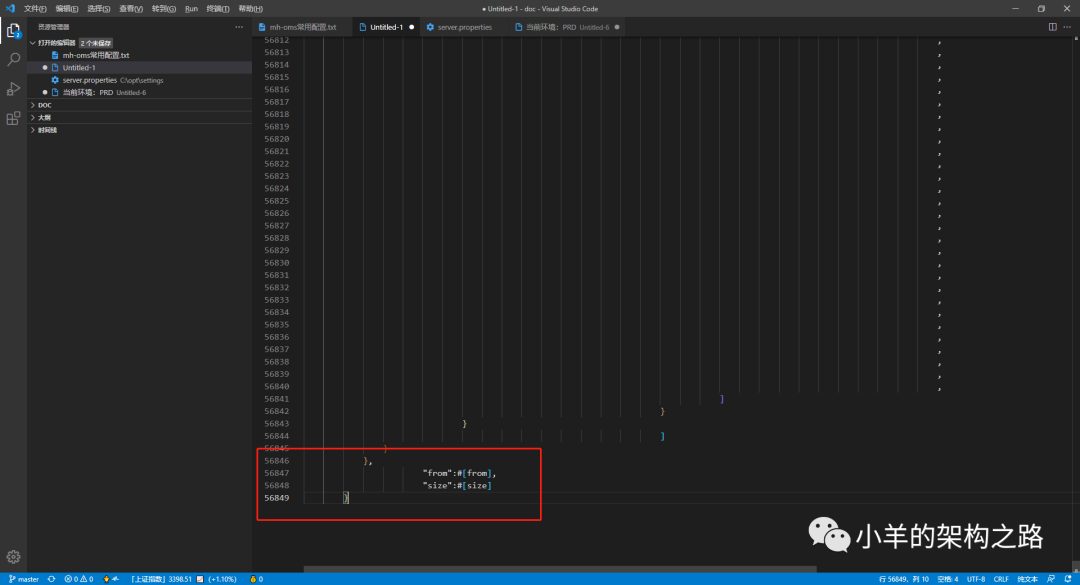Image resolution: width=1080 pixels, height=585 pixels.
Task: Click line number 56849 in gutter
Action: point(276,497)
